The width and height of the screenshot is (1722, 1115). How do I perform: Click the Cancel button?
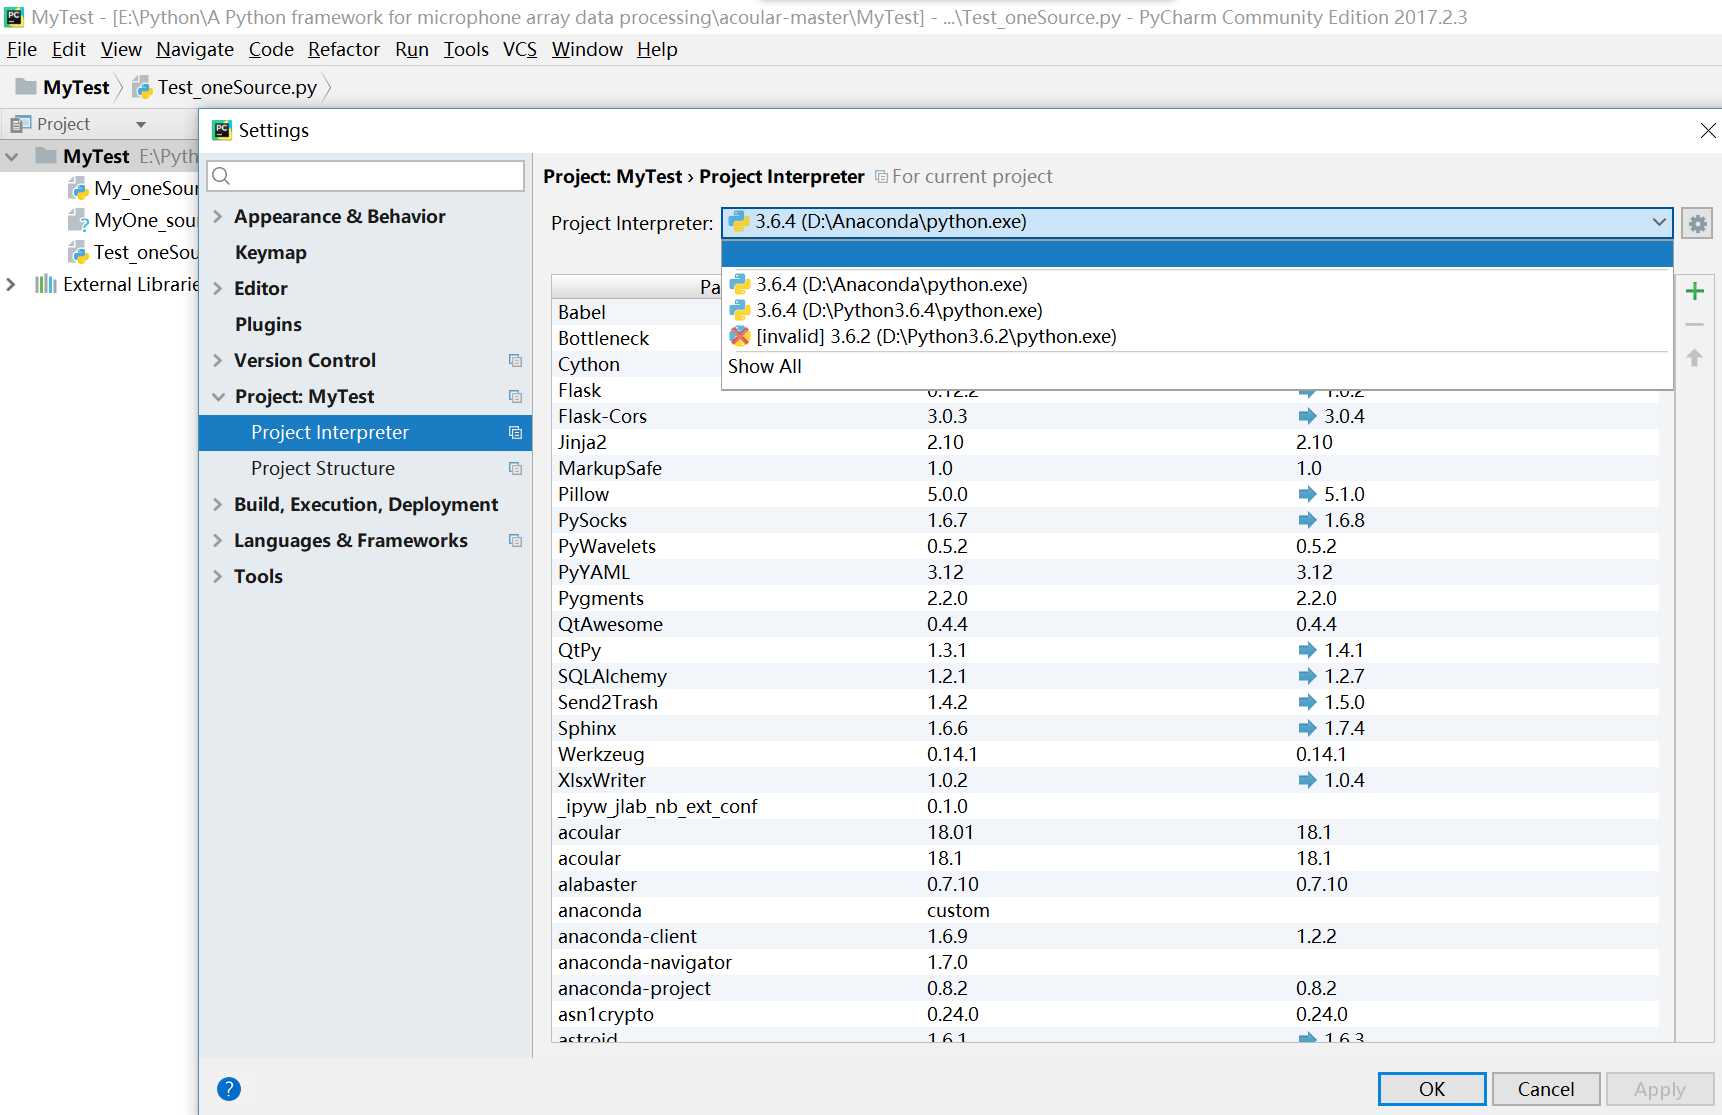(1546, 1089)
